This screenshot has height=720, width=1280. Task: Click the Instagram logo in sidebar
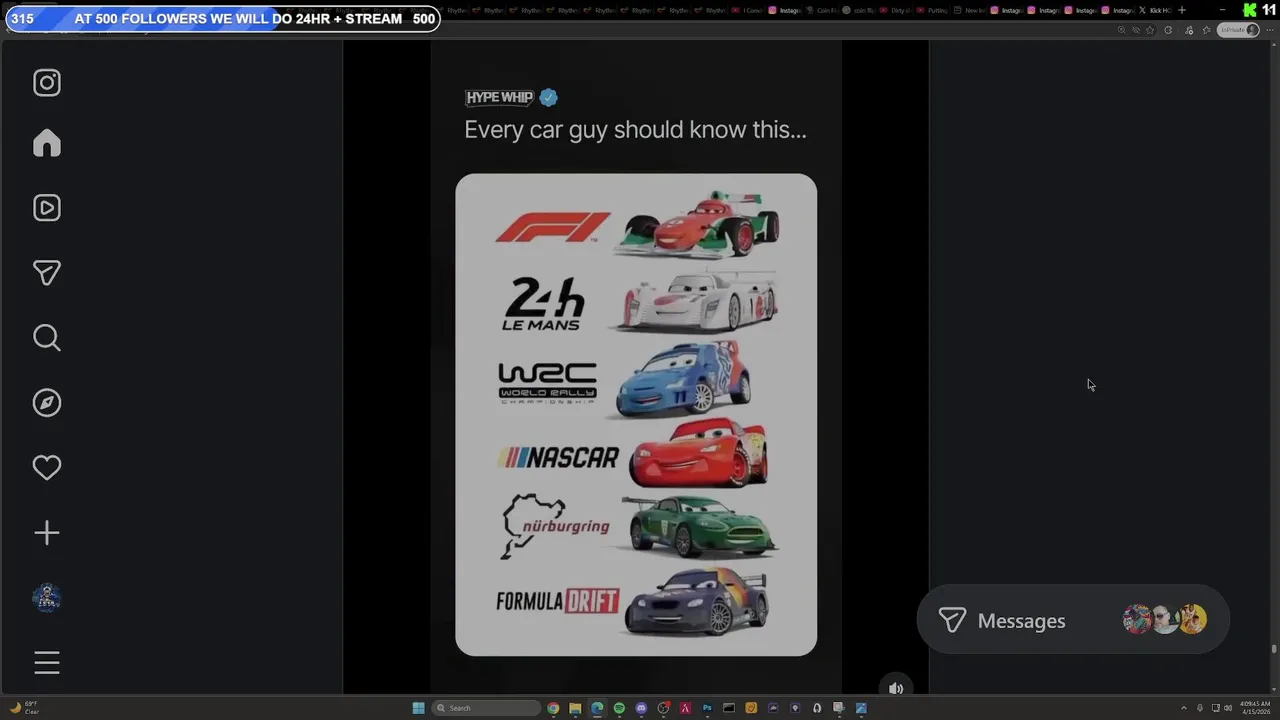tap(47, 83)
